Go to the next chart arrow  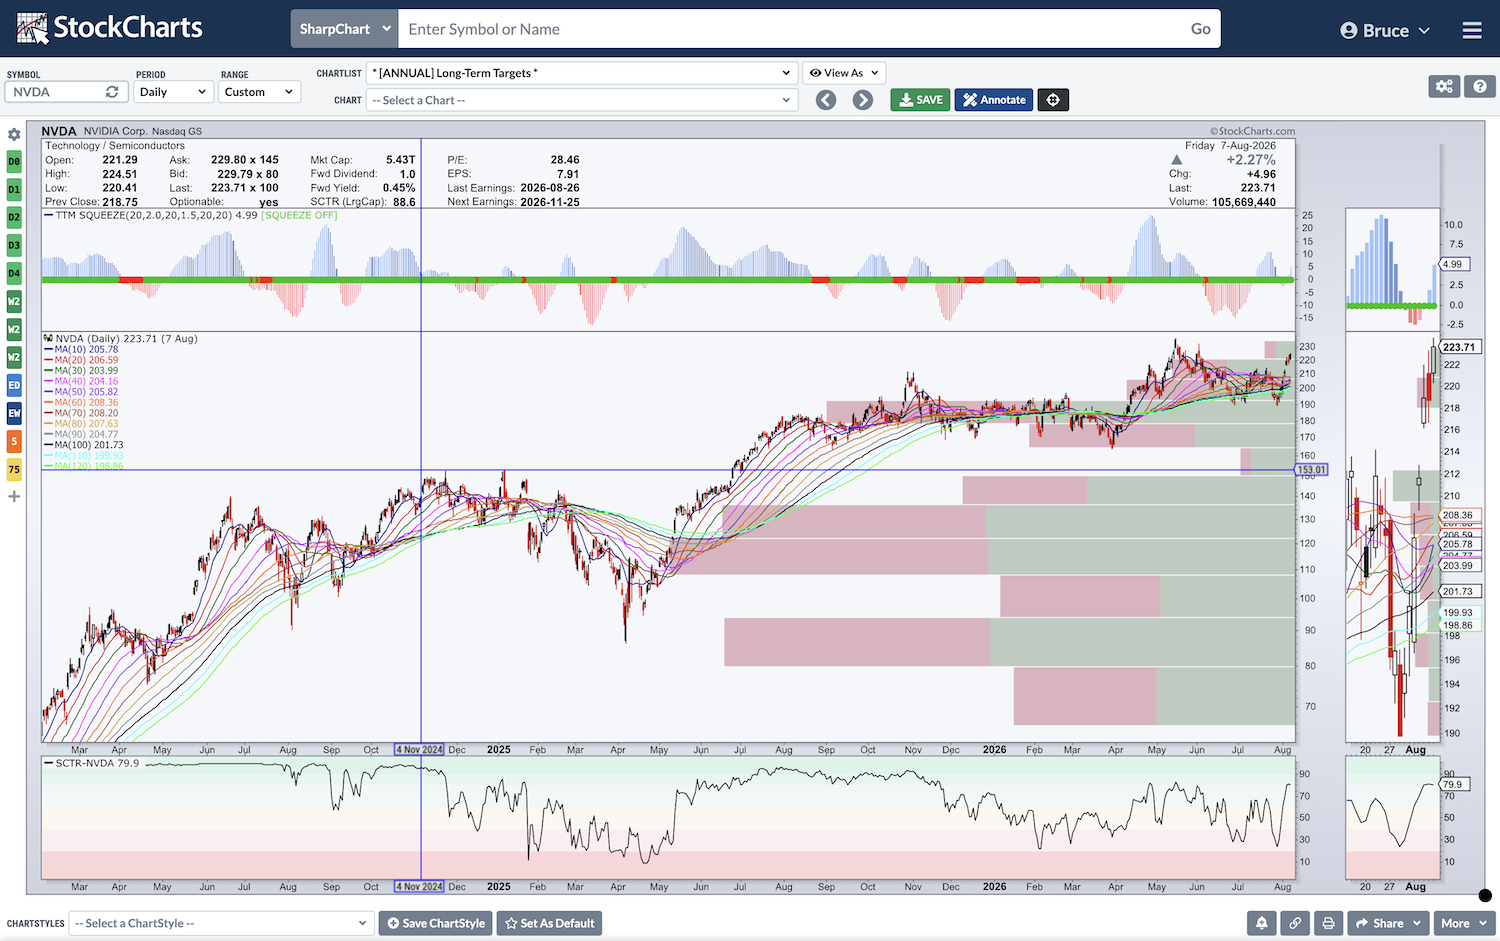(863, 100)
